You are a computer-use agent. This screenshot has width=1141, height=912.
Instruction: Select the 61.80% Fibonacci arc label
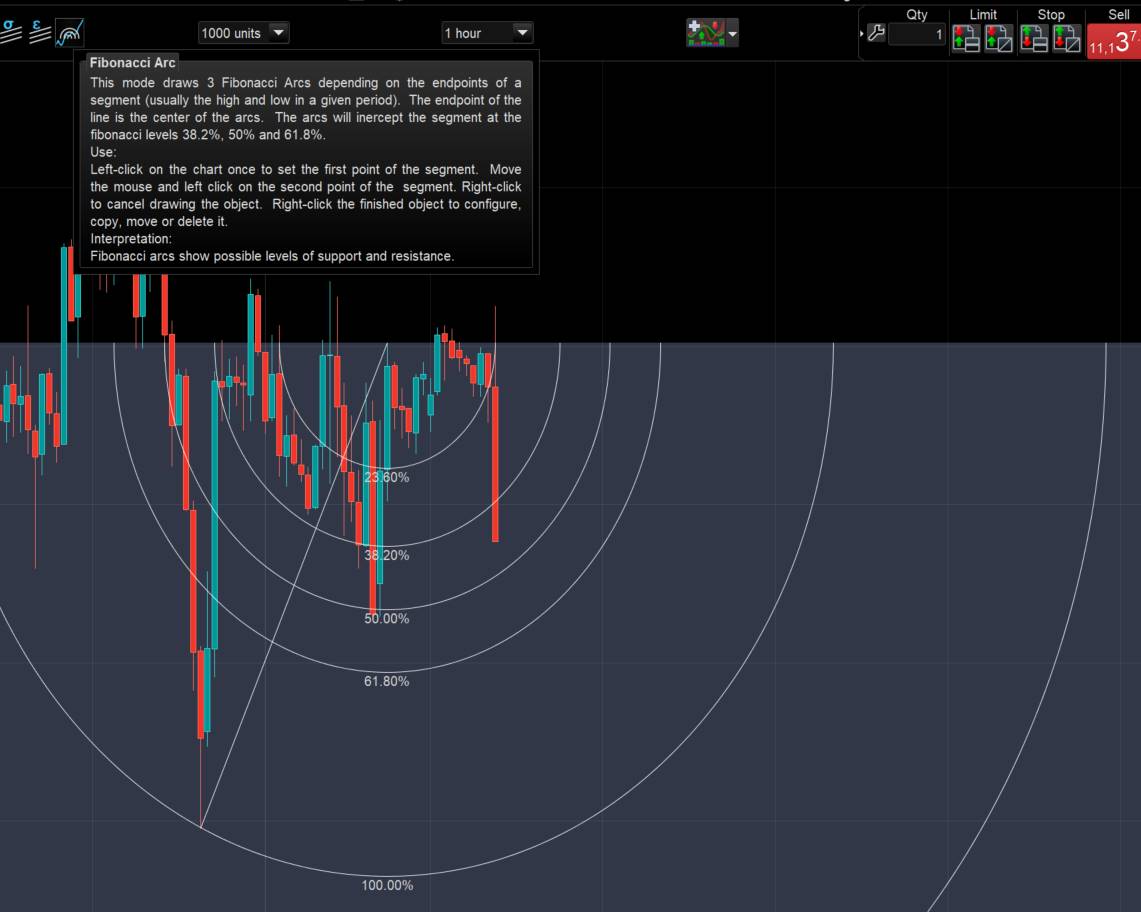click(x=386, y=681)
